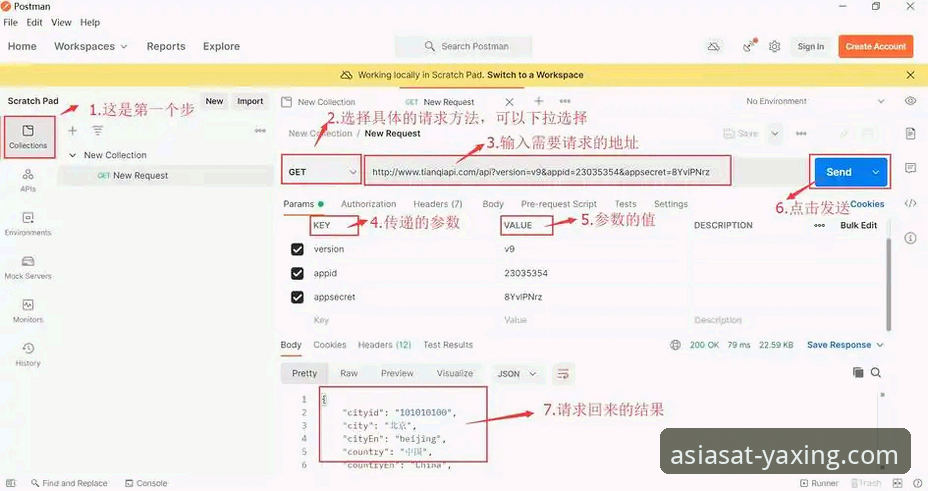Open the Save button dropdown arrow
This screenshot has height=491, width=928.
click(775, 134)
